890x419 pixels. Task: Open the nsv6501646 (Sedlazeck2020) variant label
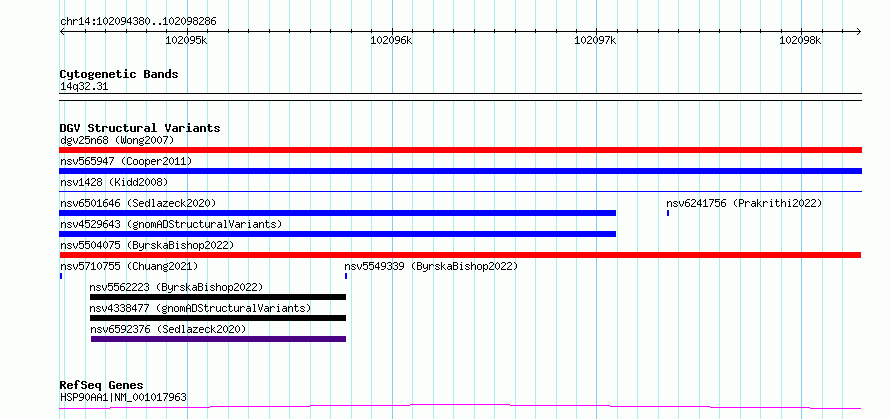point(138,203)
